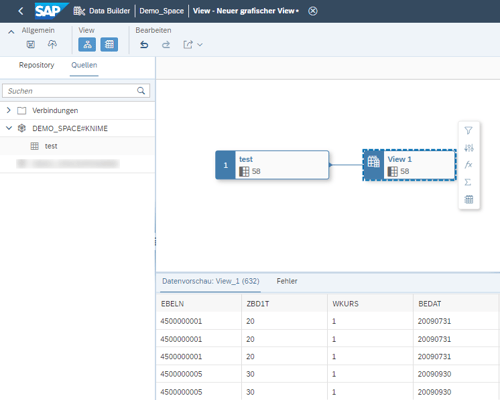Toggle the data preview table button
This screenshot has width=500, height=400.
[x=109, y=44]
